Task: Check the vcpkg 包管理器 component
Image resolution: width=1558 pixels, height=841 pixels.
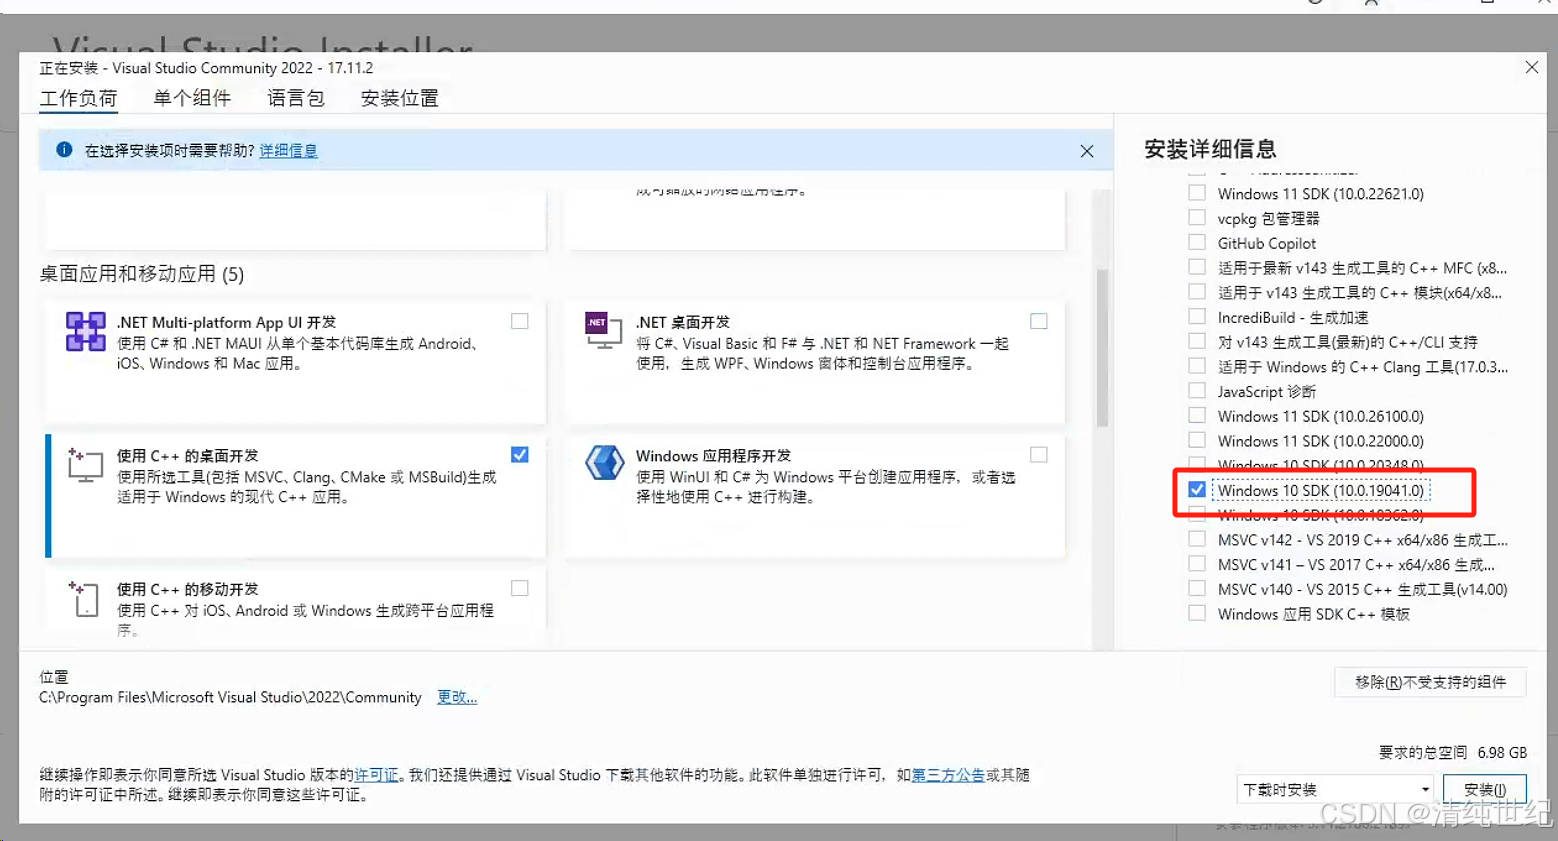Action: (x=1197, y=218)
